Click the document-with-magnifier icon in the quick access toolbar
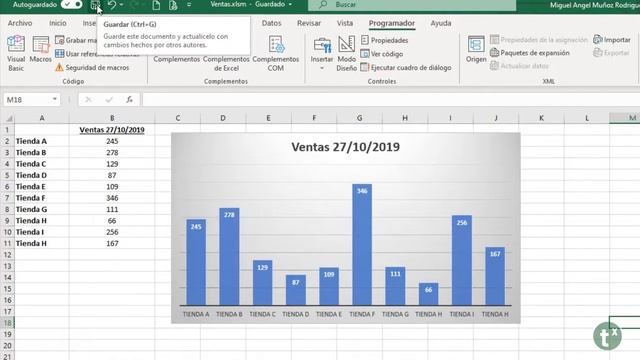 click(x=173, y=5)
